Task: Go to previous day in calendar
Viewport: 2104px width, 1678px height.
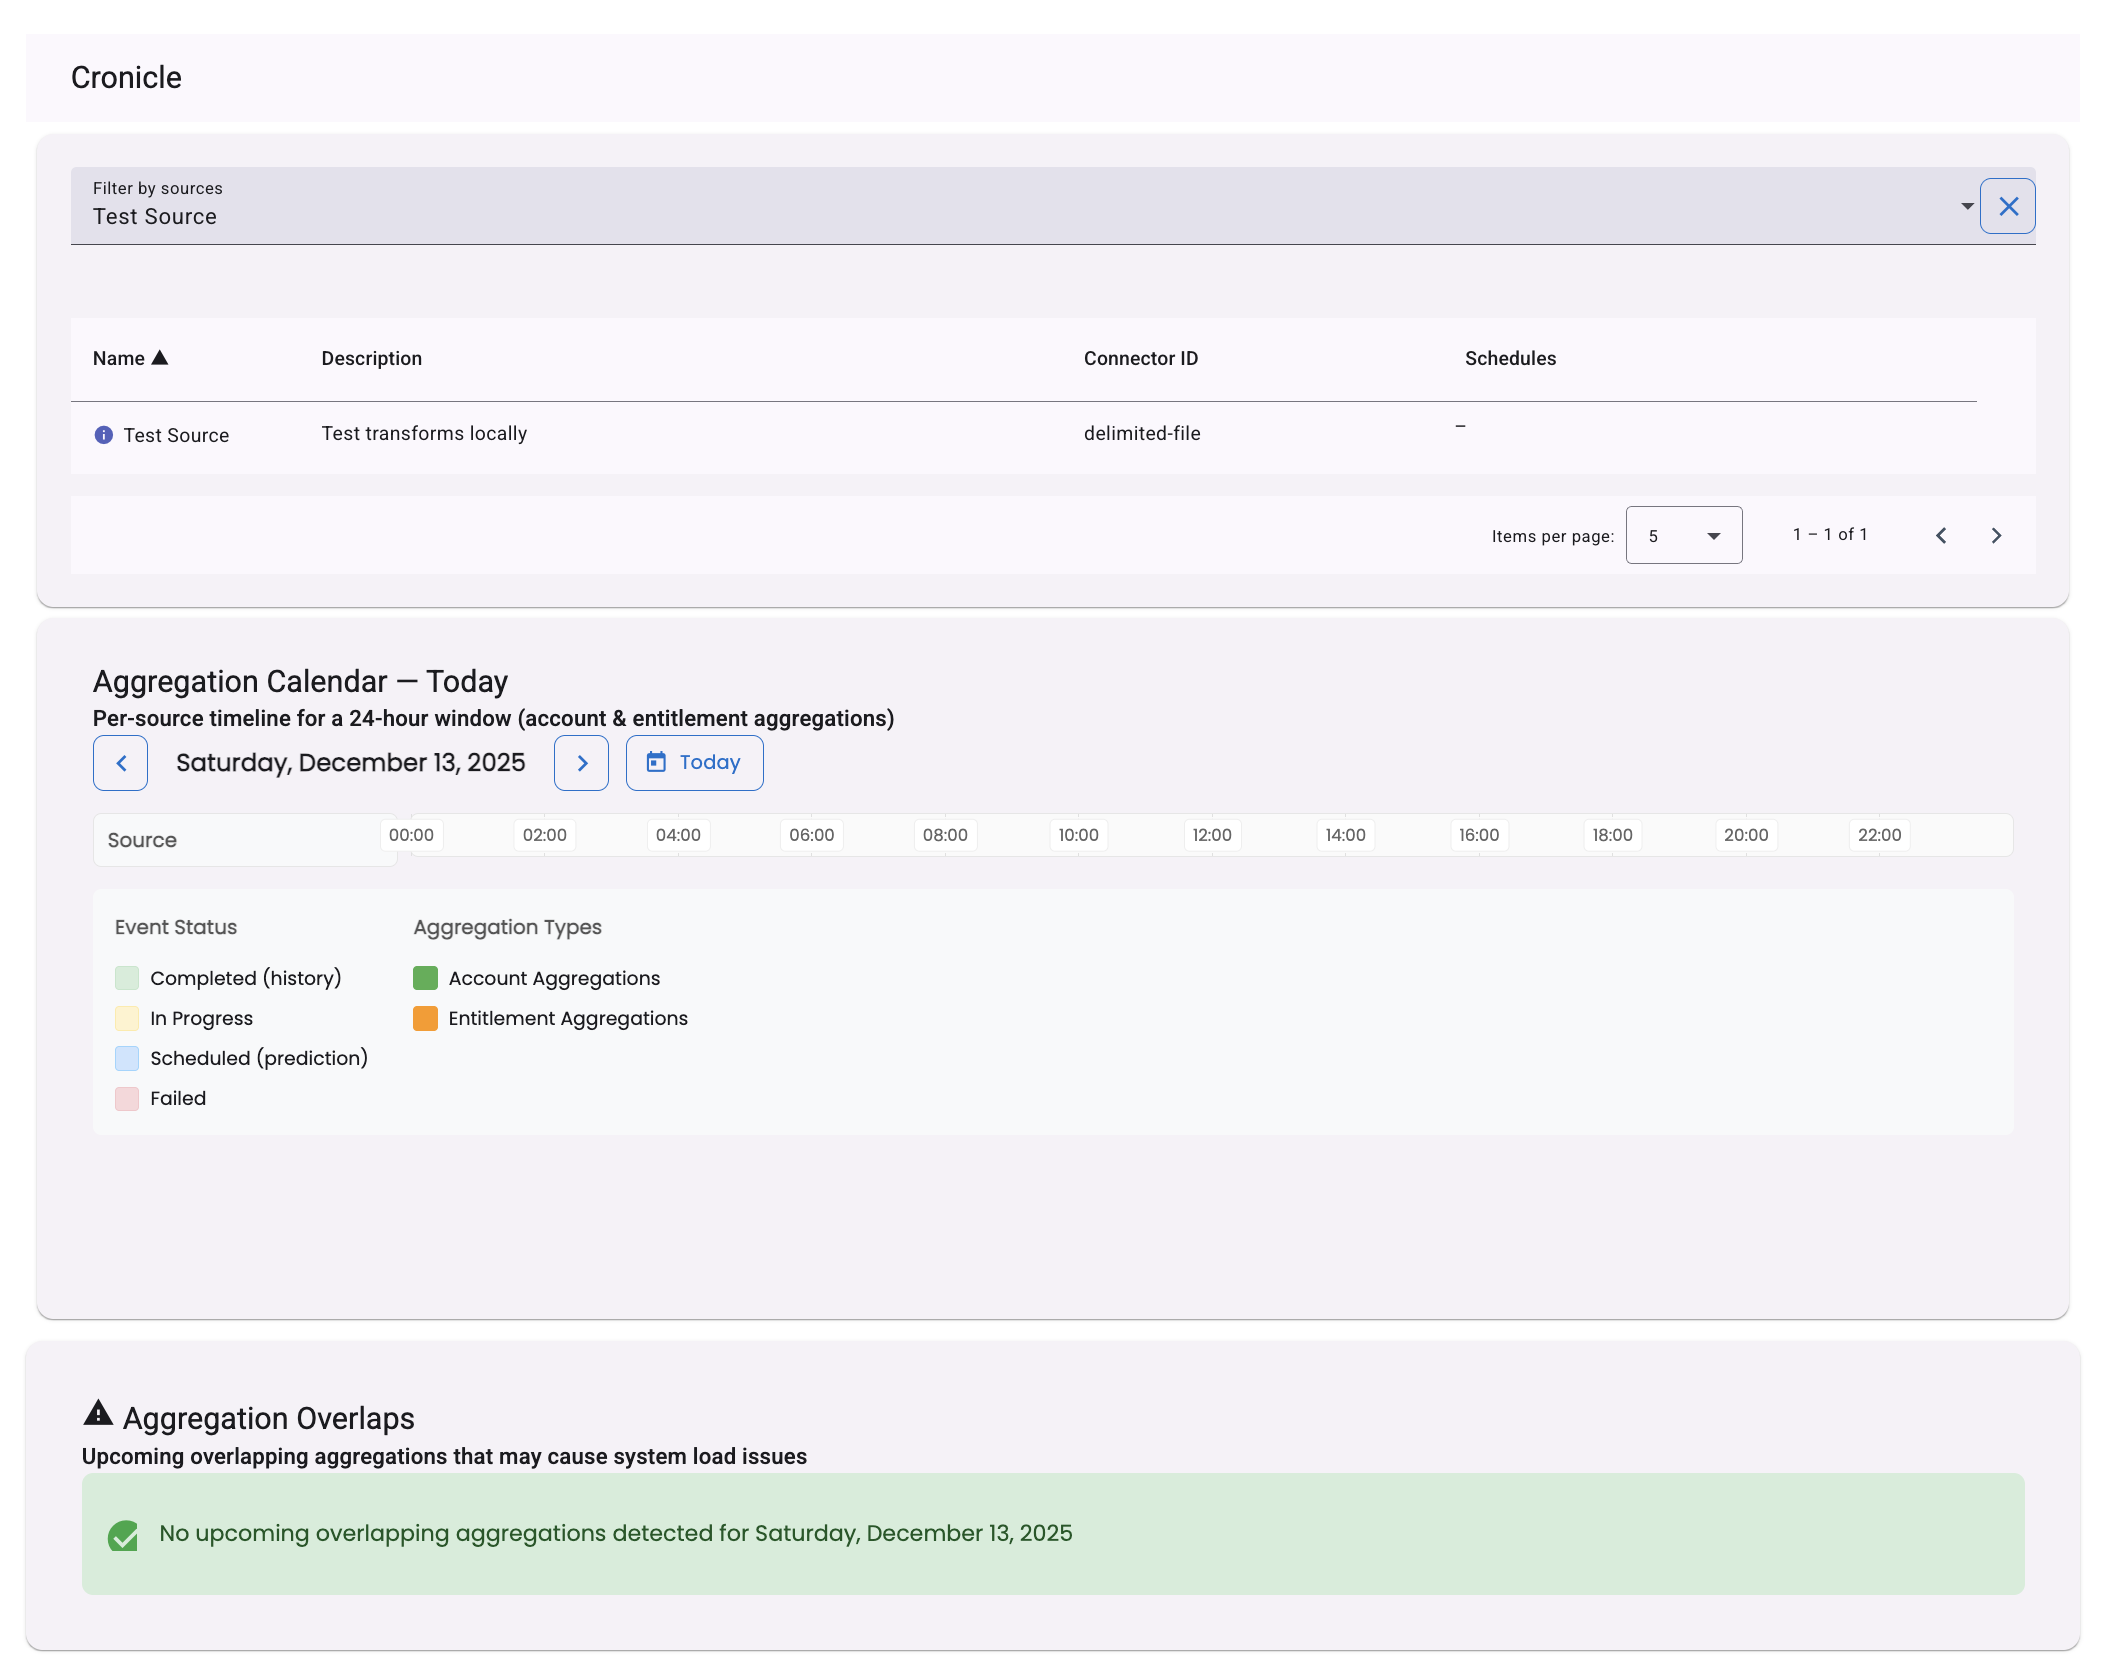Action: point(121,763)
